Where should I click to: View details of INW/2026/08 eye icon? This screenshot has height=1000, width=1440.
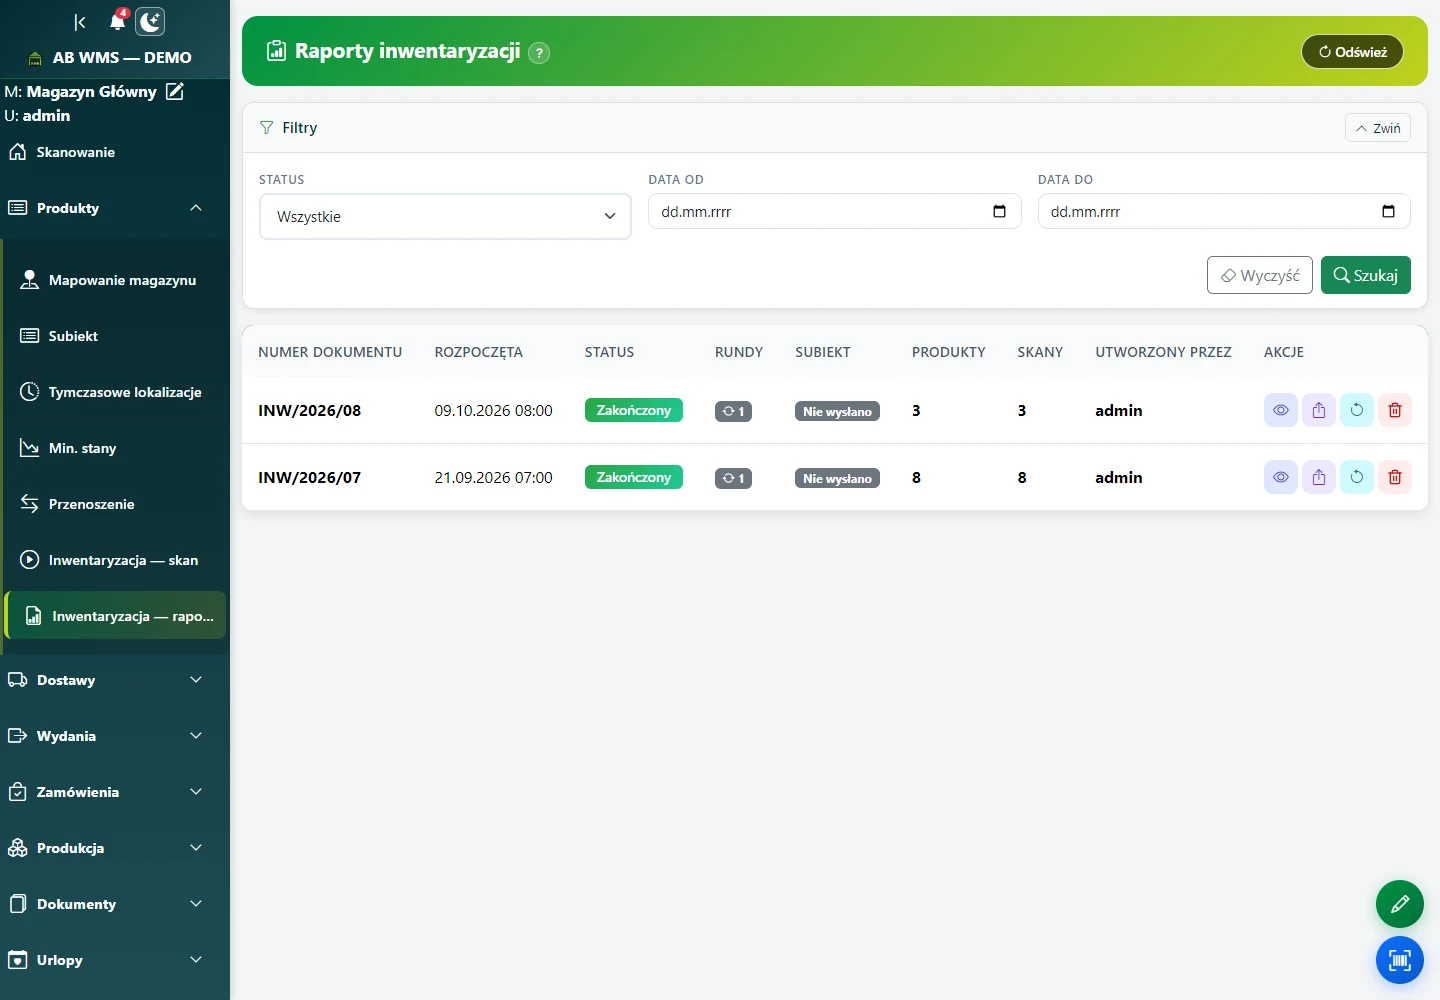click(1281, 410)
